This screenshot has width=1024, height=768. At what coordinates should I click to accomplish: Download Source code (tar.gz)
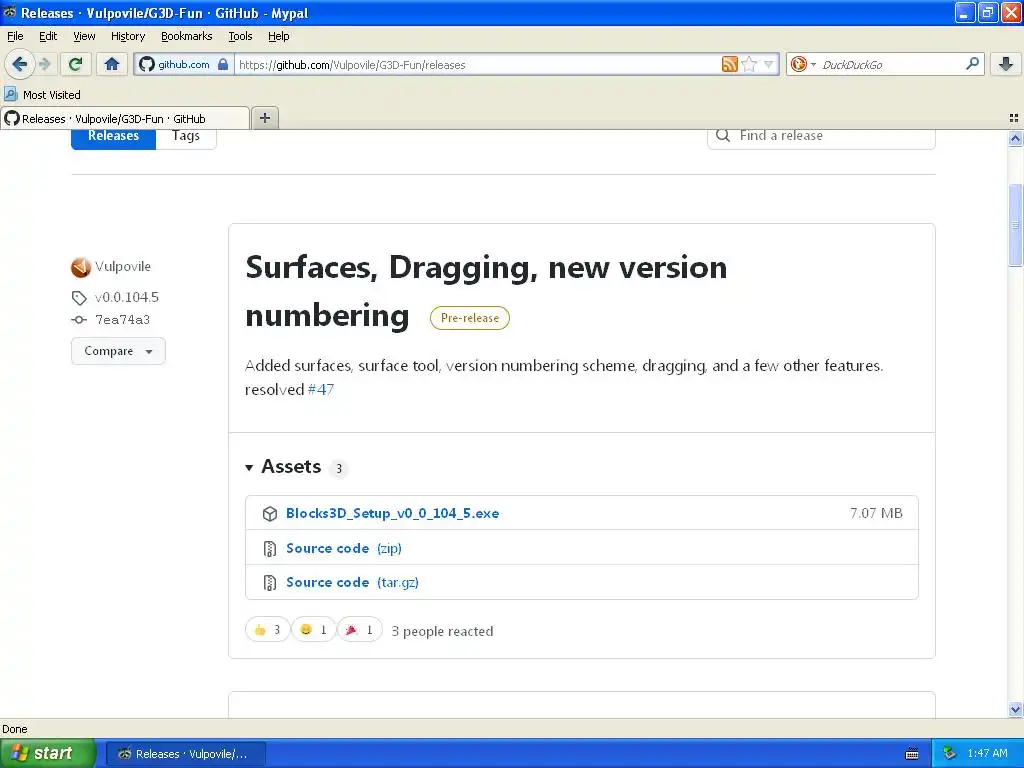click(352, 582)
